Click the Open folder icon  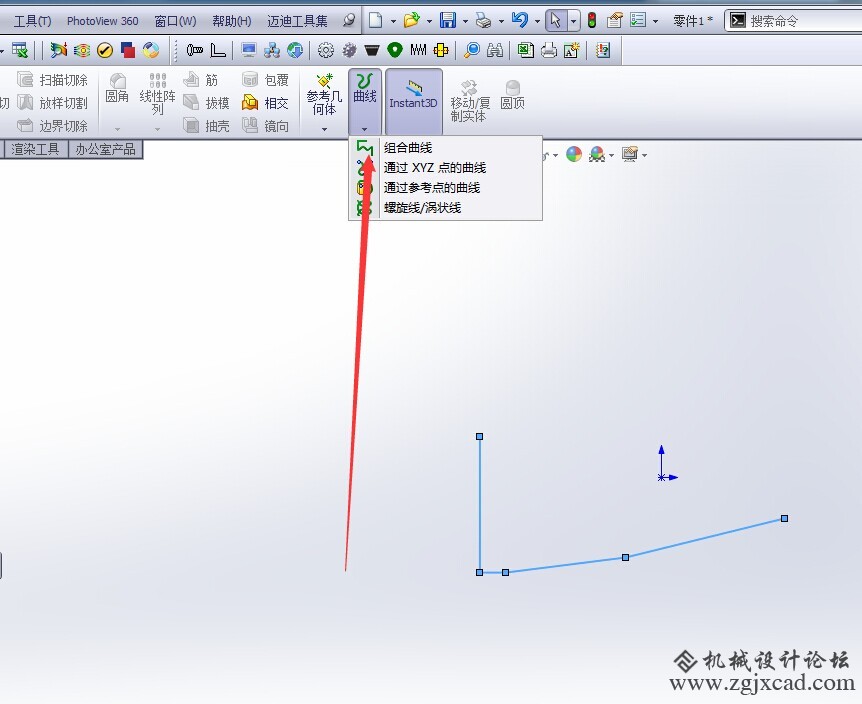click(x=411, y=21)
